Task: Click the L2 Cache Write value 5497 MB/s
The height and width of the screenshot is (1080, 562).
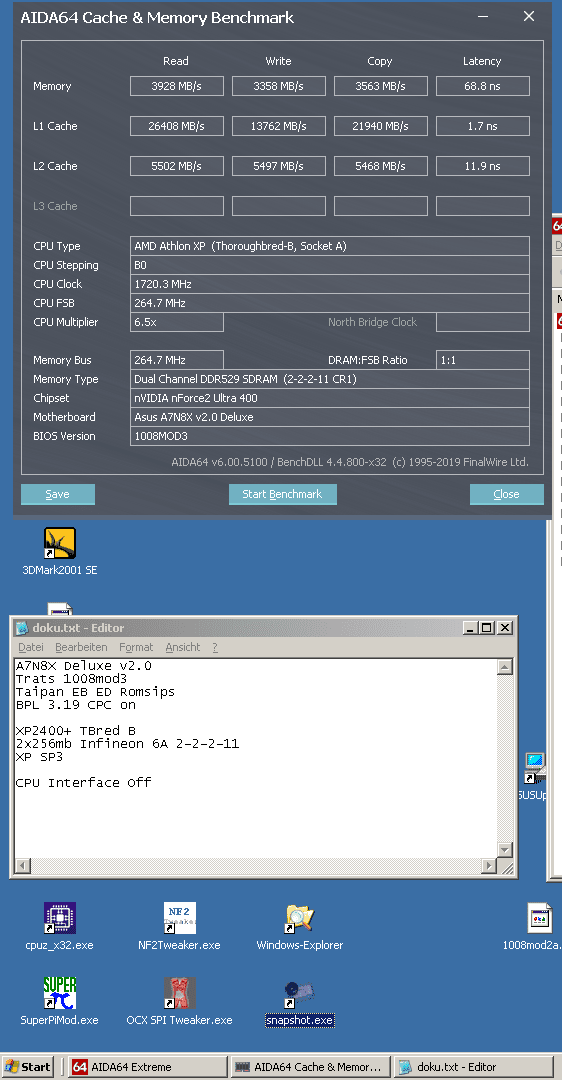Action: click(x=279, y=166)
